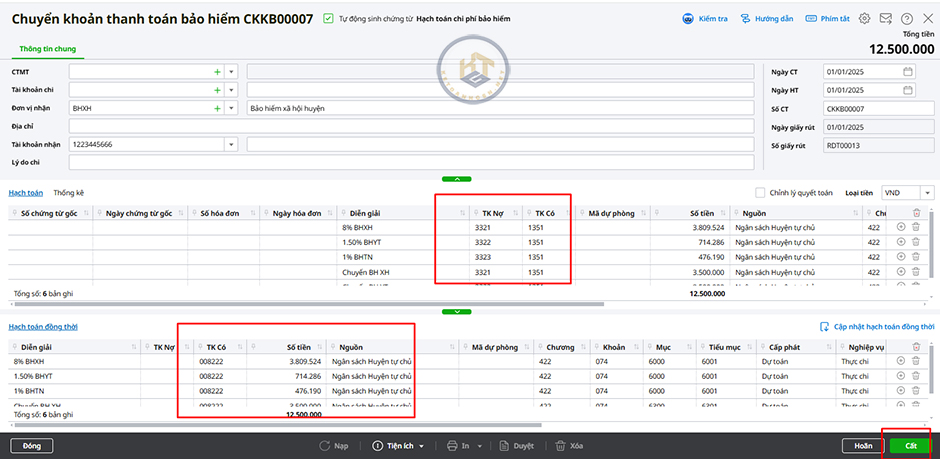
Task: Open the help question mark icon
Action: (x=907, y=18)
